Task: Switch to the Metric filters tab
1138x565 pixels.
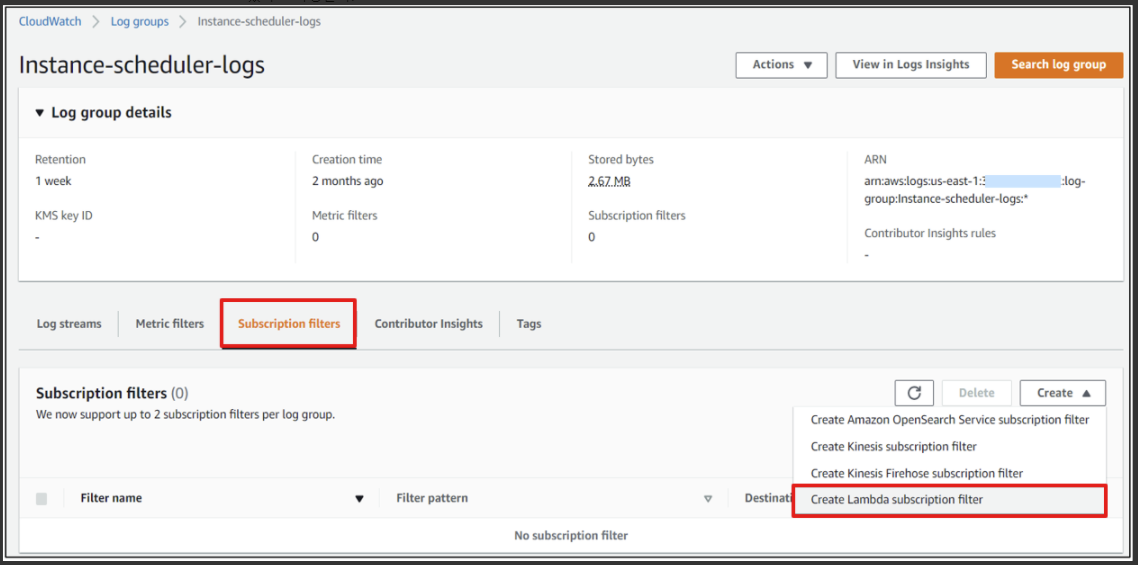Action: pos(170,324)
